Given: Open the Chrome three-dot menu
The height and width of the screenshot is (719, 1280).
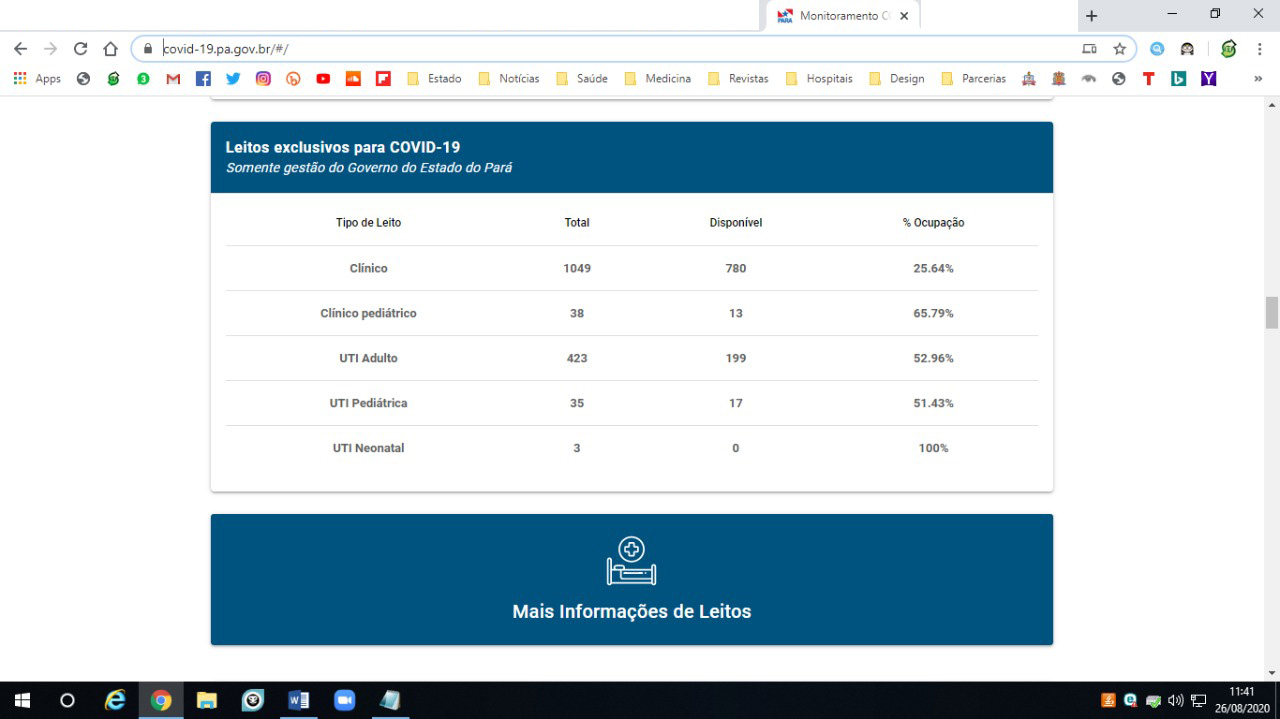Looking at the screenshot, I should click(x=1259, y=49).
